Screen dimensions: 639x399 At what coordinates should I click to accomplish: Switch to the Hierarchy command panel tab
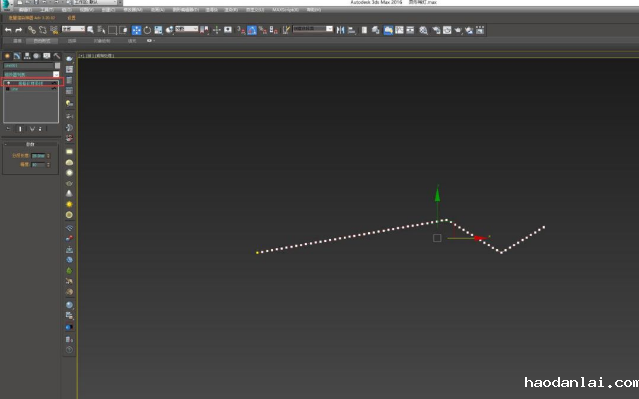tap(27, 56)
